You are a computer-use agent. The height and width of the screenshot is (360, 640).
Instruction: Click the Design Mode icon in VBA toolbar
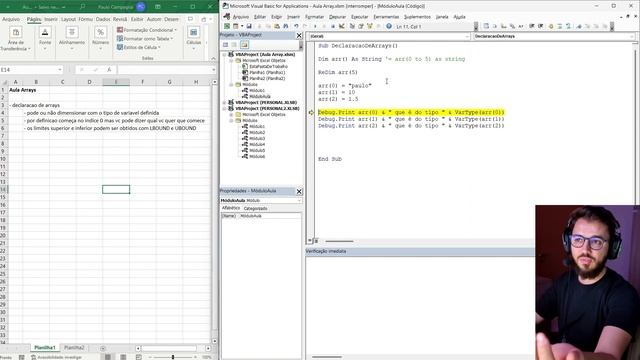342,26
